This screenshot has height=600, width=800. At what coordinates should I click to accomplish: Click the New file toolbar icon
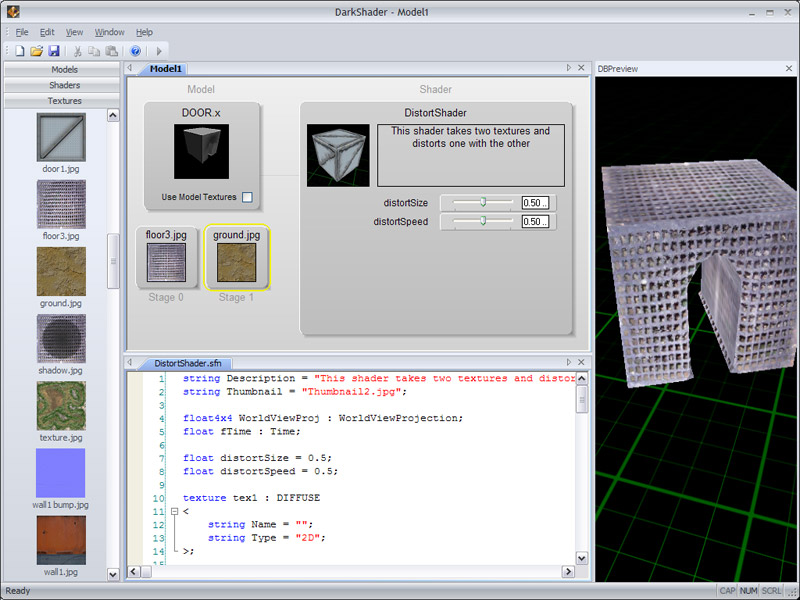20,50
